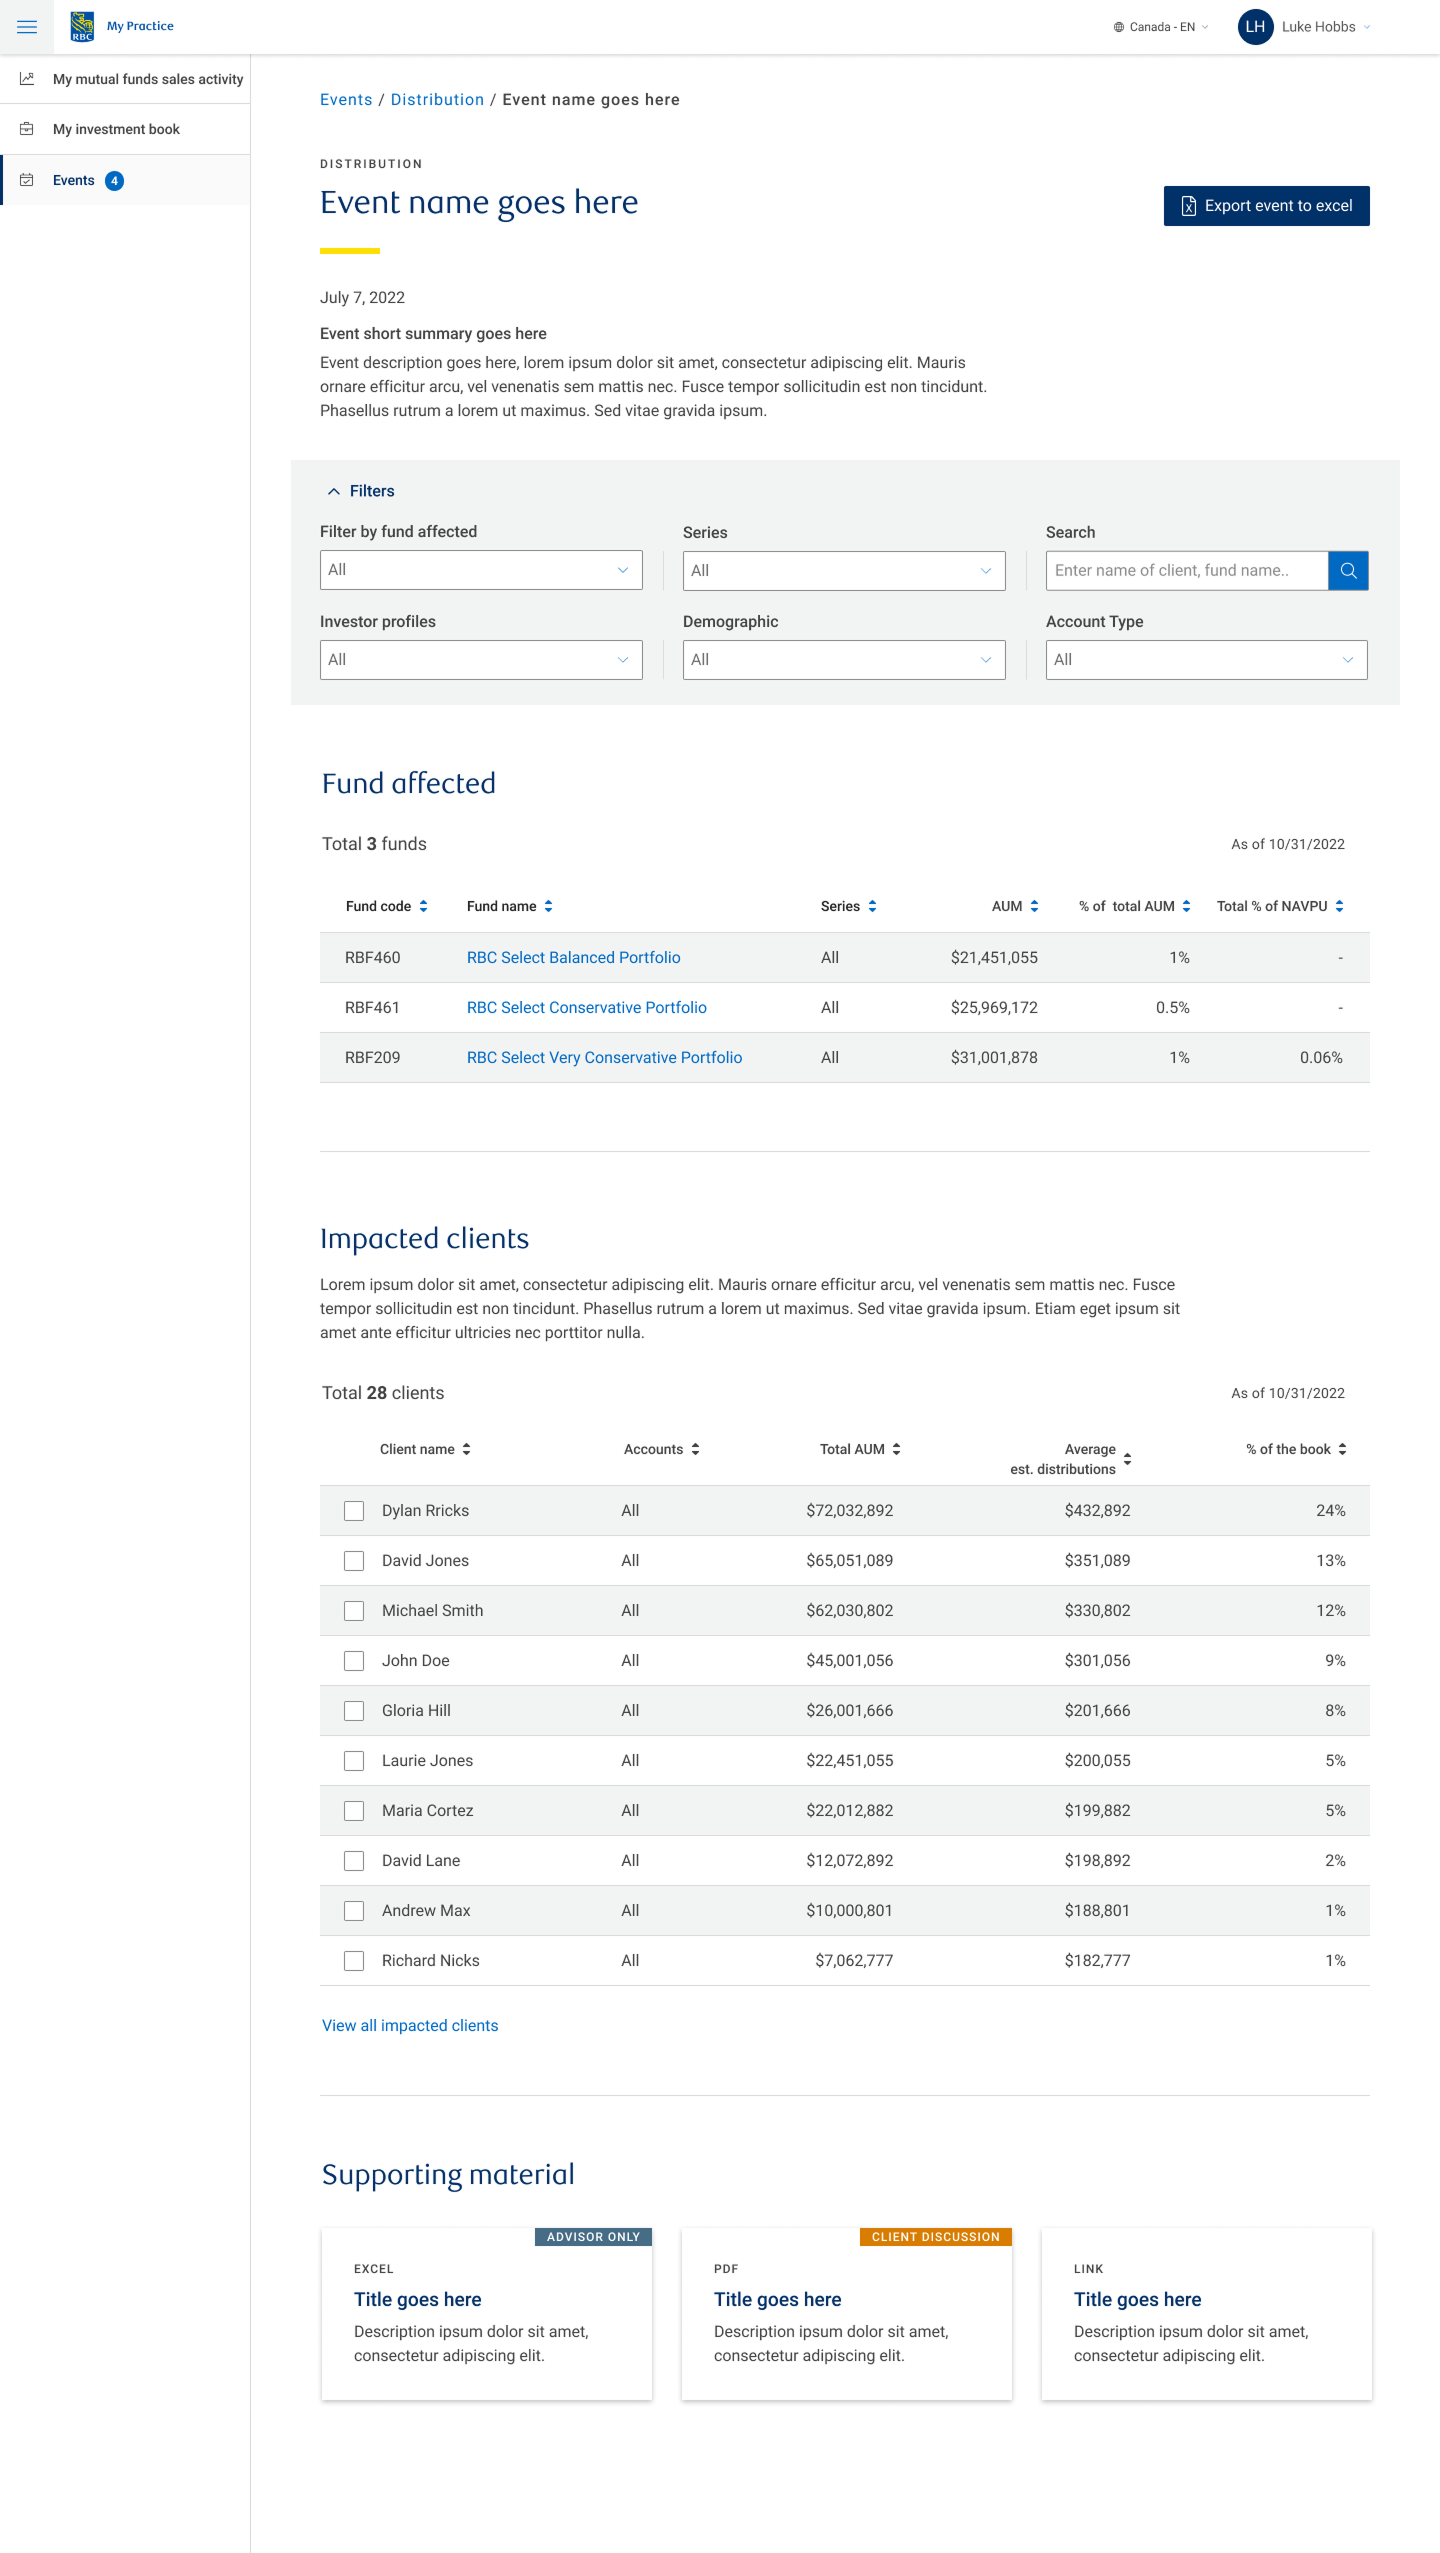
Task: Click the search input field
Action: (x=1187, y=571)
